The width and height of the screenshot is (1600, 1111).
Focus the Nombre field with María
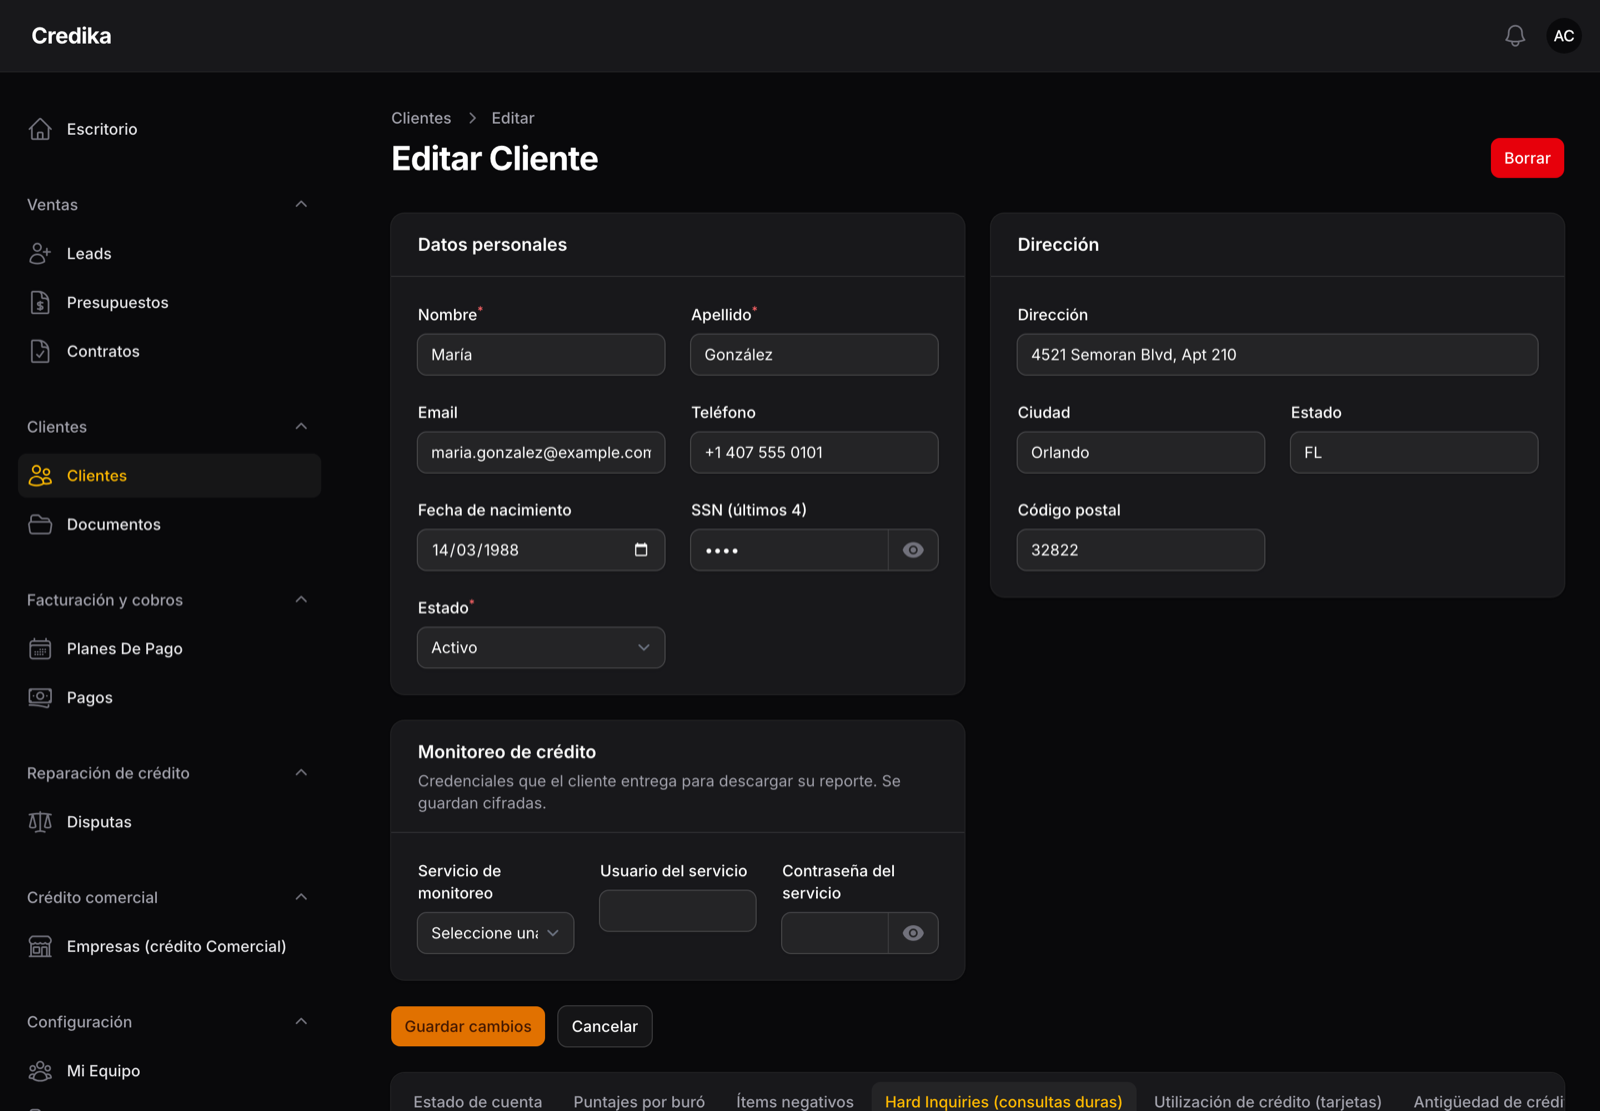click(541, 355)
